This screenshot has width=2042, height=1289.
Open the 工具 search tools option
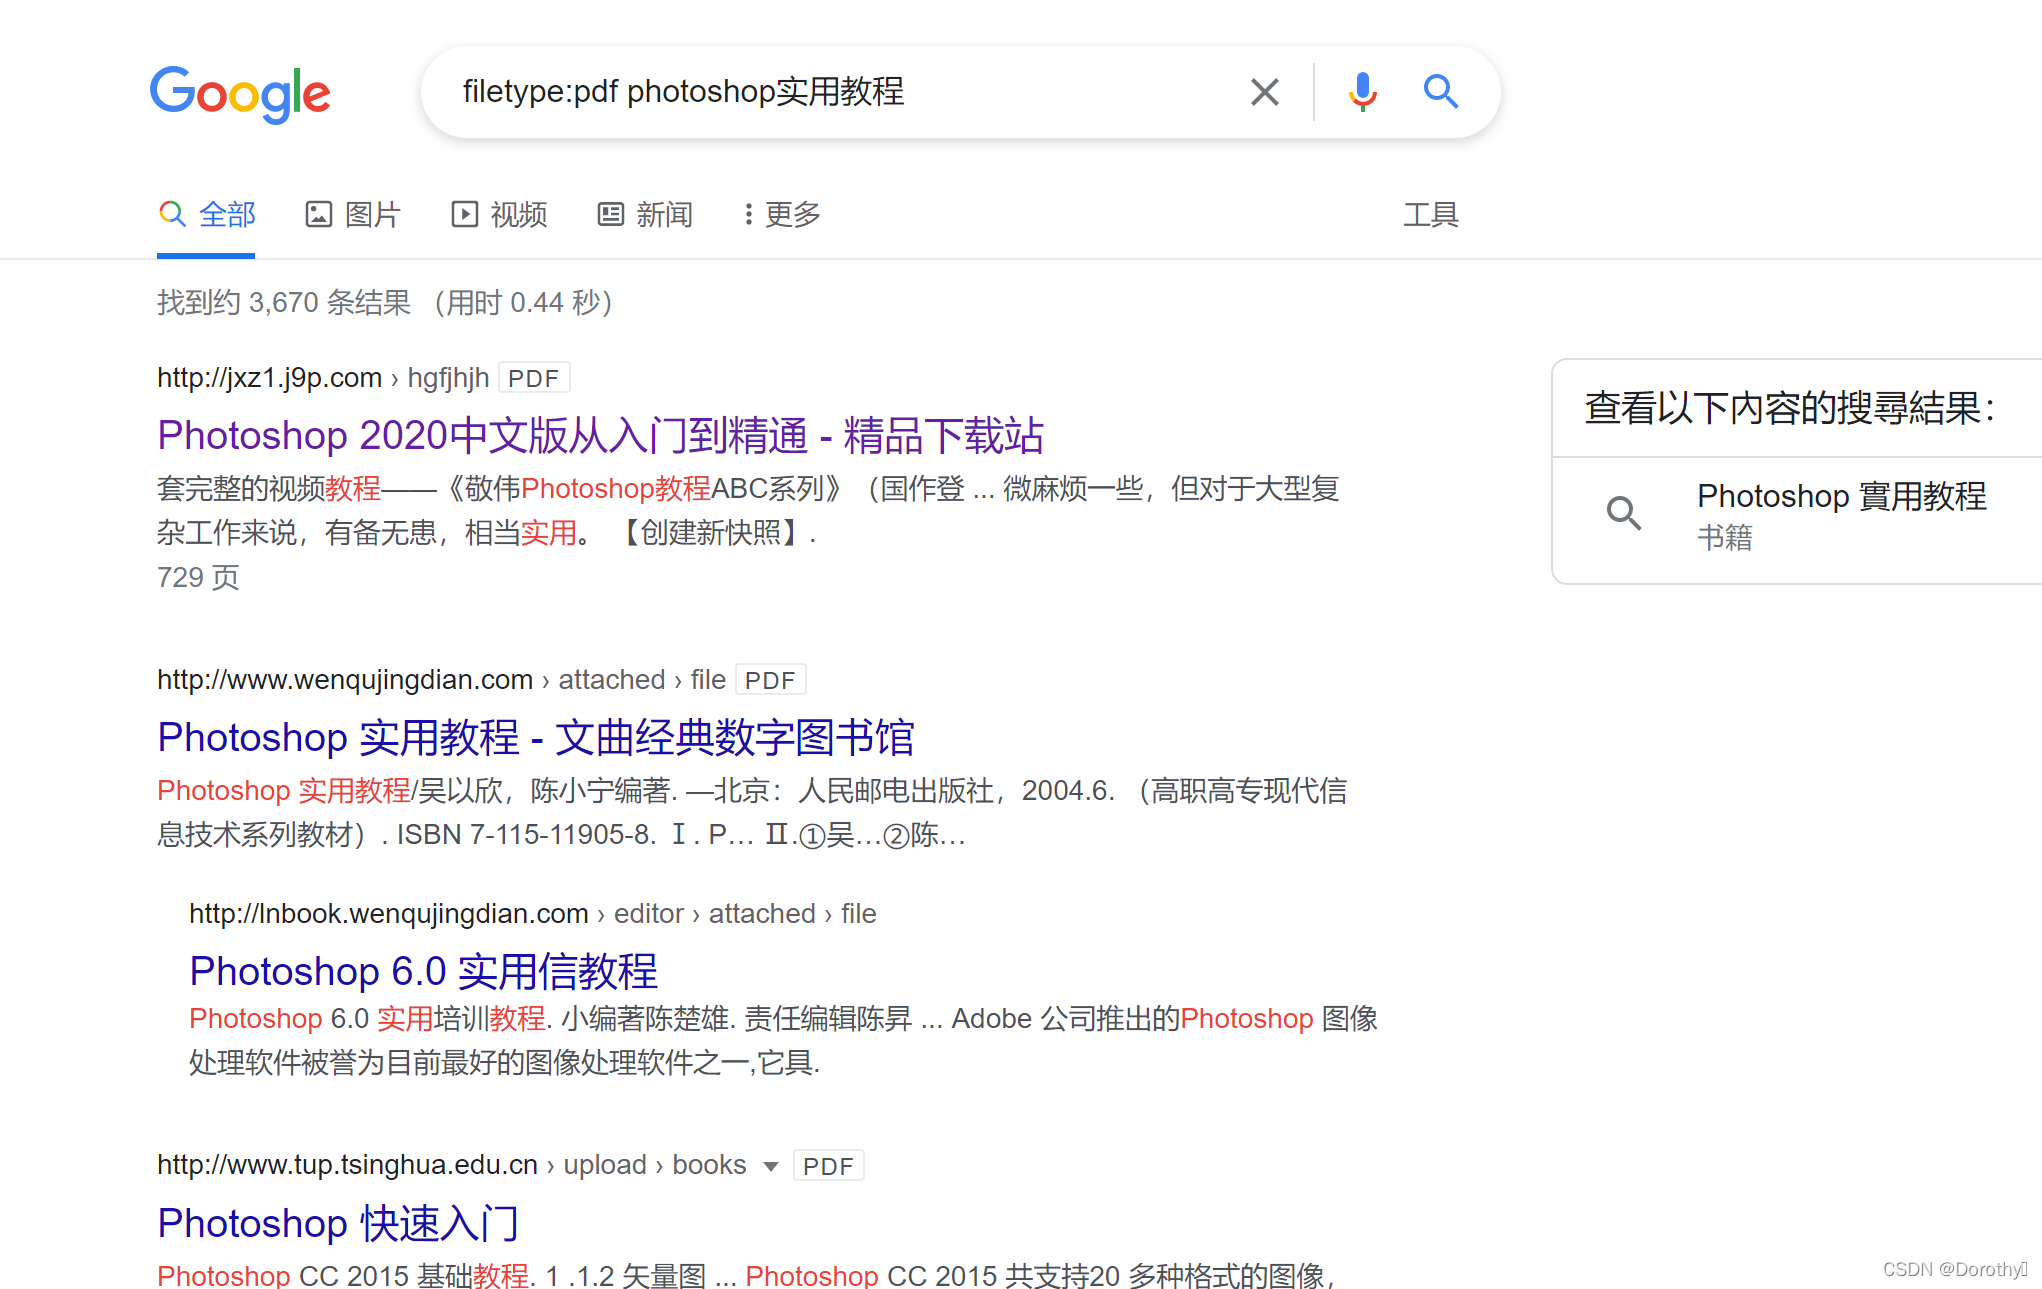(x=1430, y=214)
